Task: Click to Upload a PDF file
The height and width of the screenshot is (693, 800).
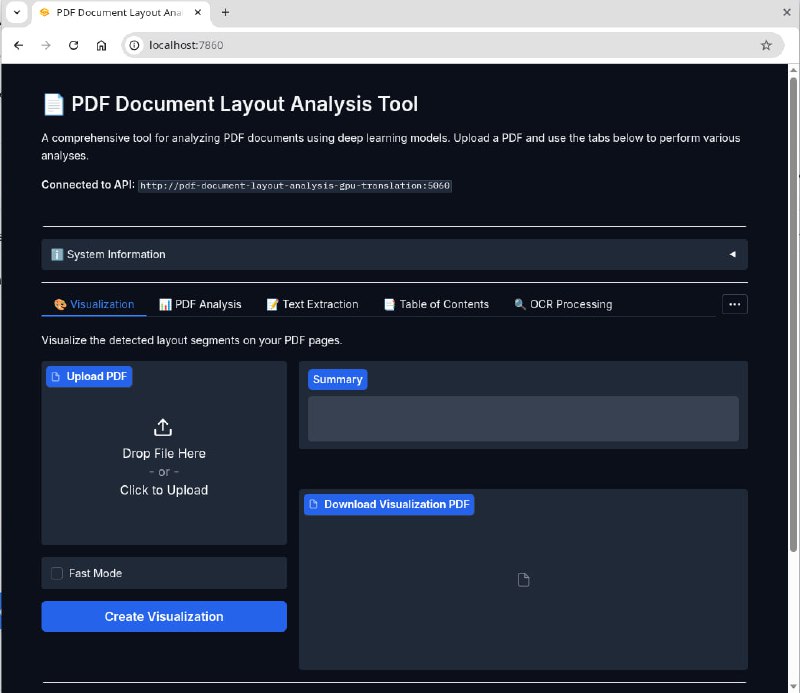Action: [x=164, y=490]
